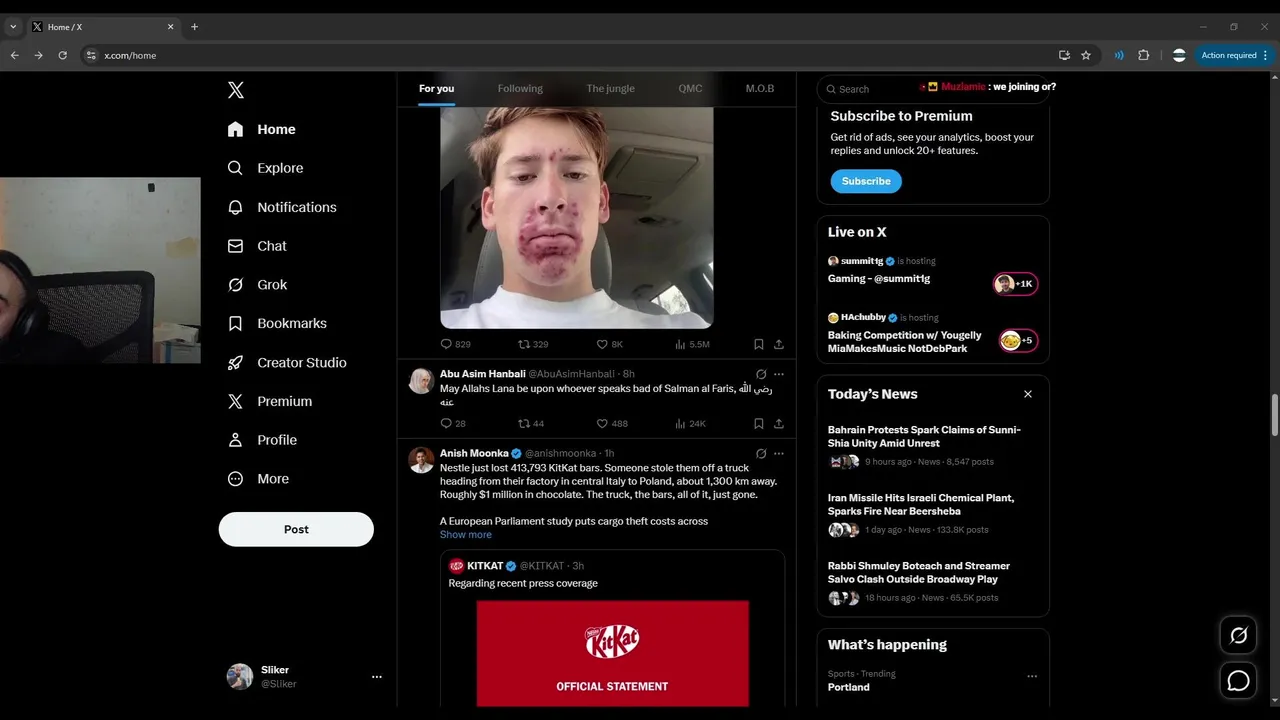Open Sliker account menu ellipsis

tap(377, 677)
